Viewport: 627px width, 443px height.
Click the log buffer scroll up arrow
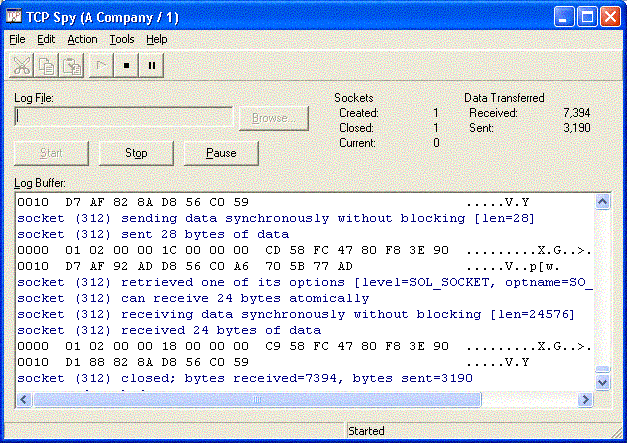[603, 202]
